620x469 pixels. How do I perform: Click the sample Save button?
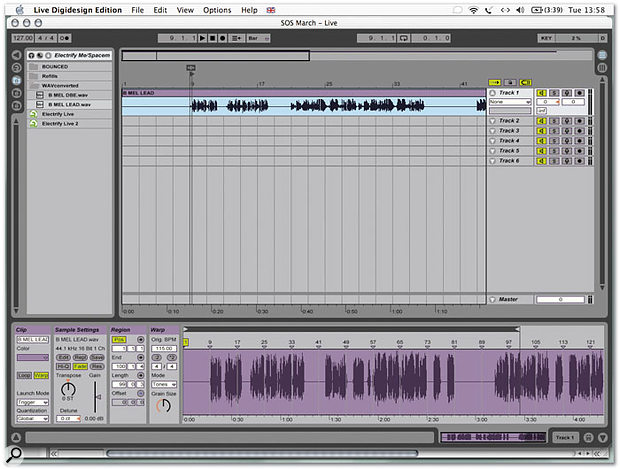[x=97, y=357]
